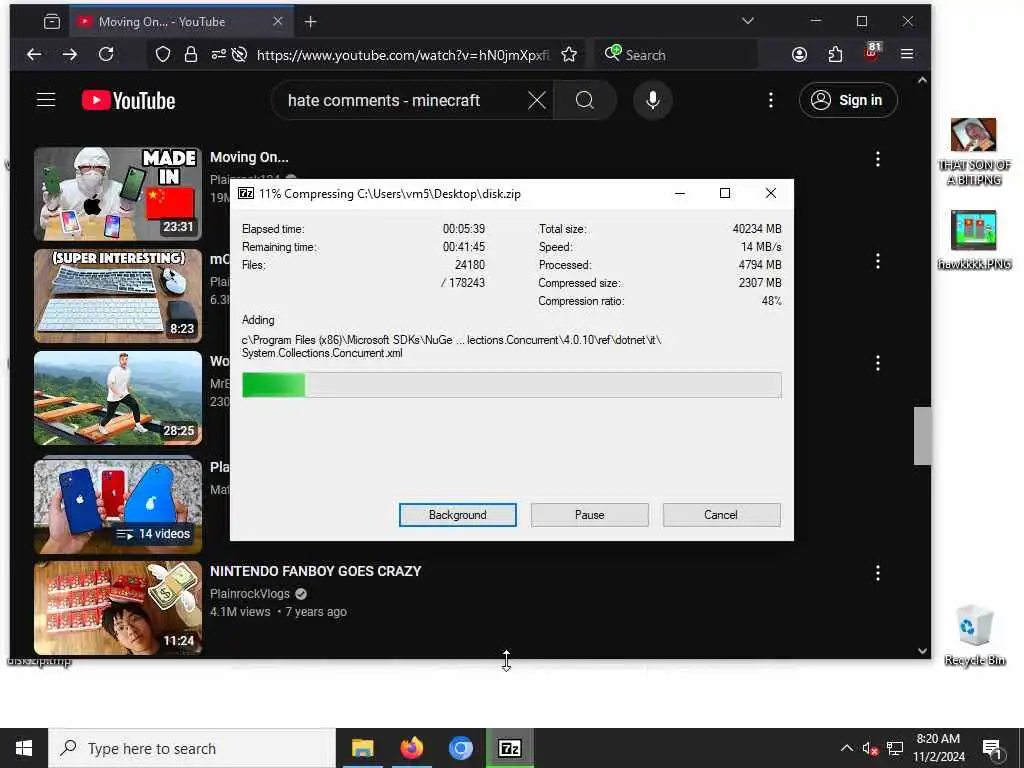The width and height of the screenshot is (1024, 768).
Task: Click the scrollbar down arrow in Firefox
Action: [922, 650]
